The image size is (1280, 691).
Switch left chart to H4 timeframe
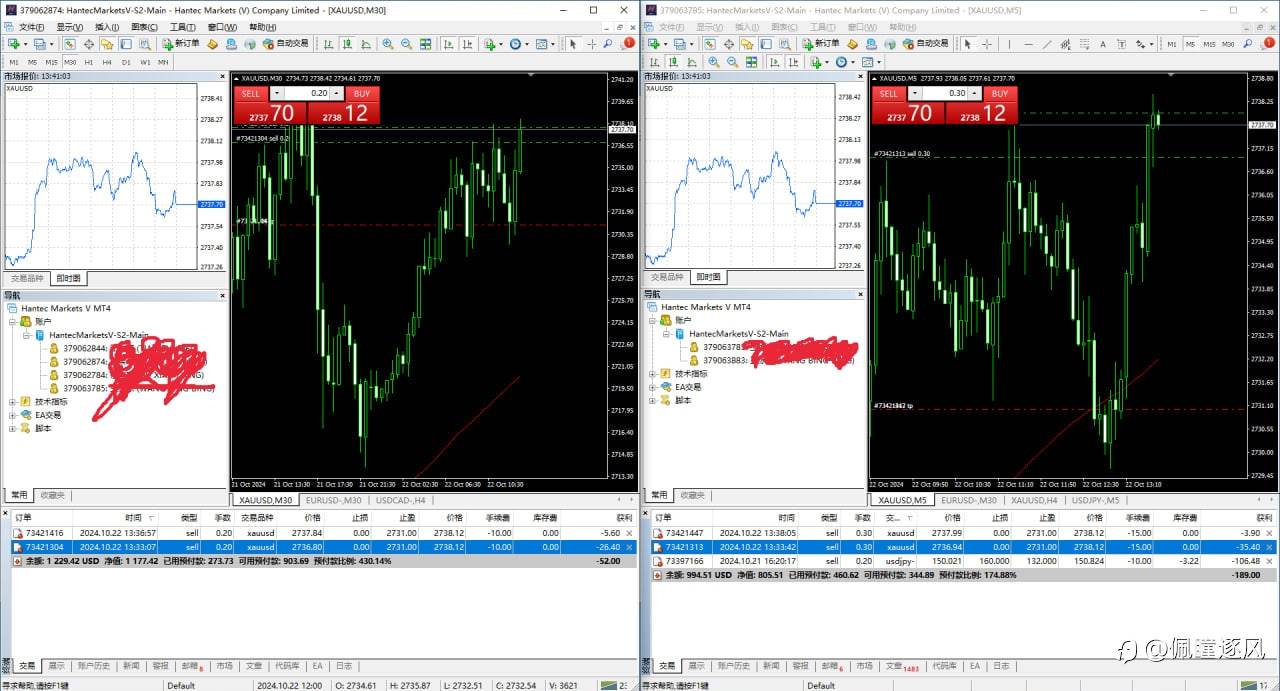pos(105,62)
